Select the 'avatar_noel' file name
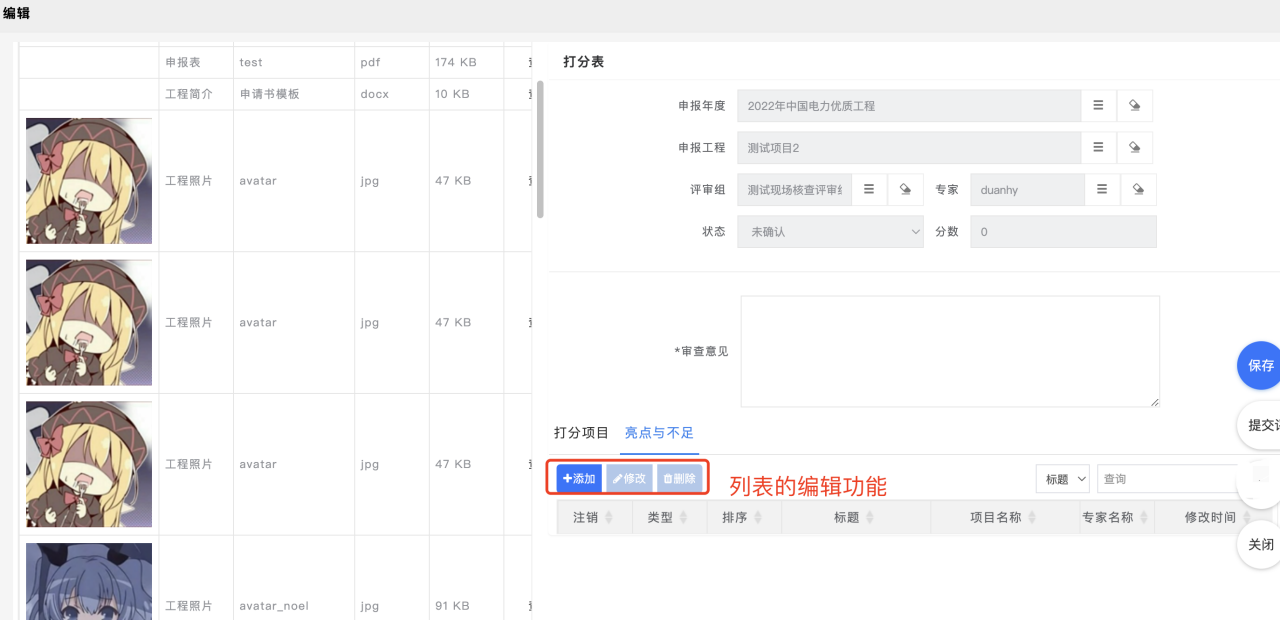The image size is (1280, 620). tap(274, 606)
